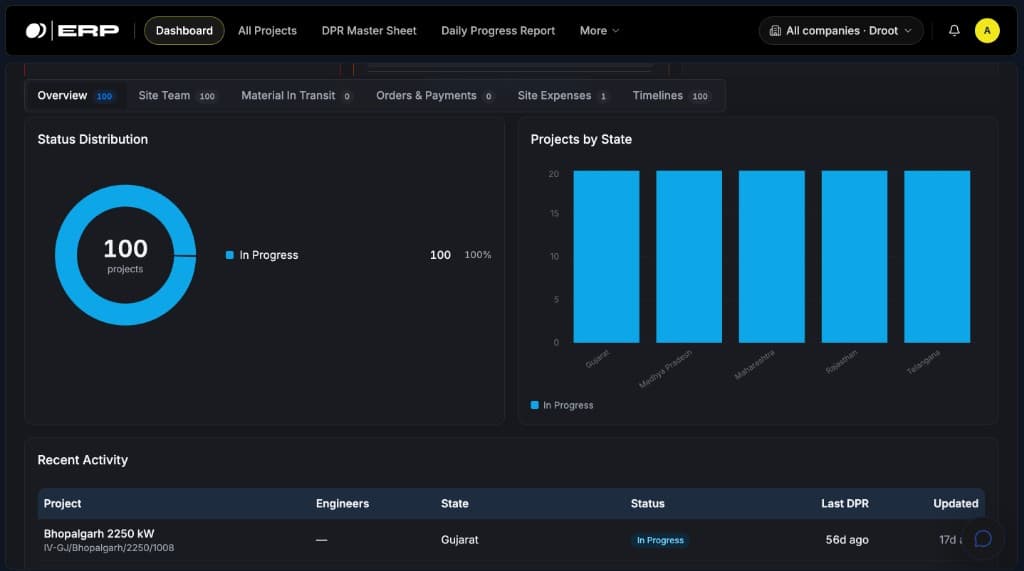This screenshot has height=571, width=1024.
Task: Sort by Engineers column header
Action: pyautogui.click(x=342, y=503)
